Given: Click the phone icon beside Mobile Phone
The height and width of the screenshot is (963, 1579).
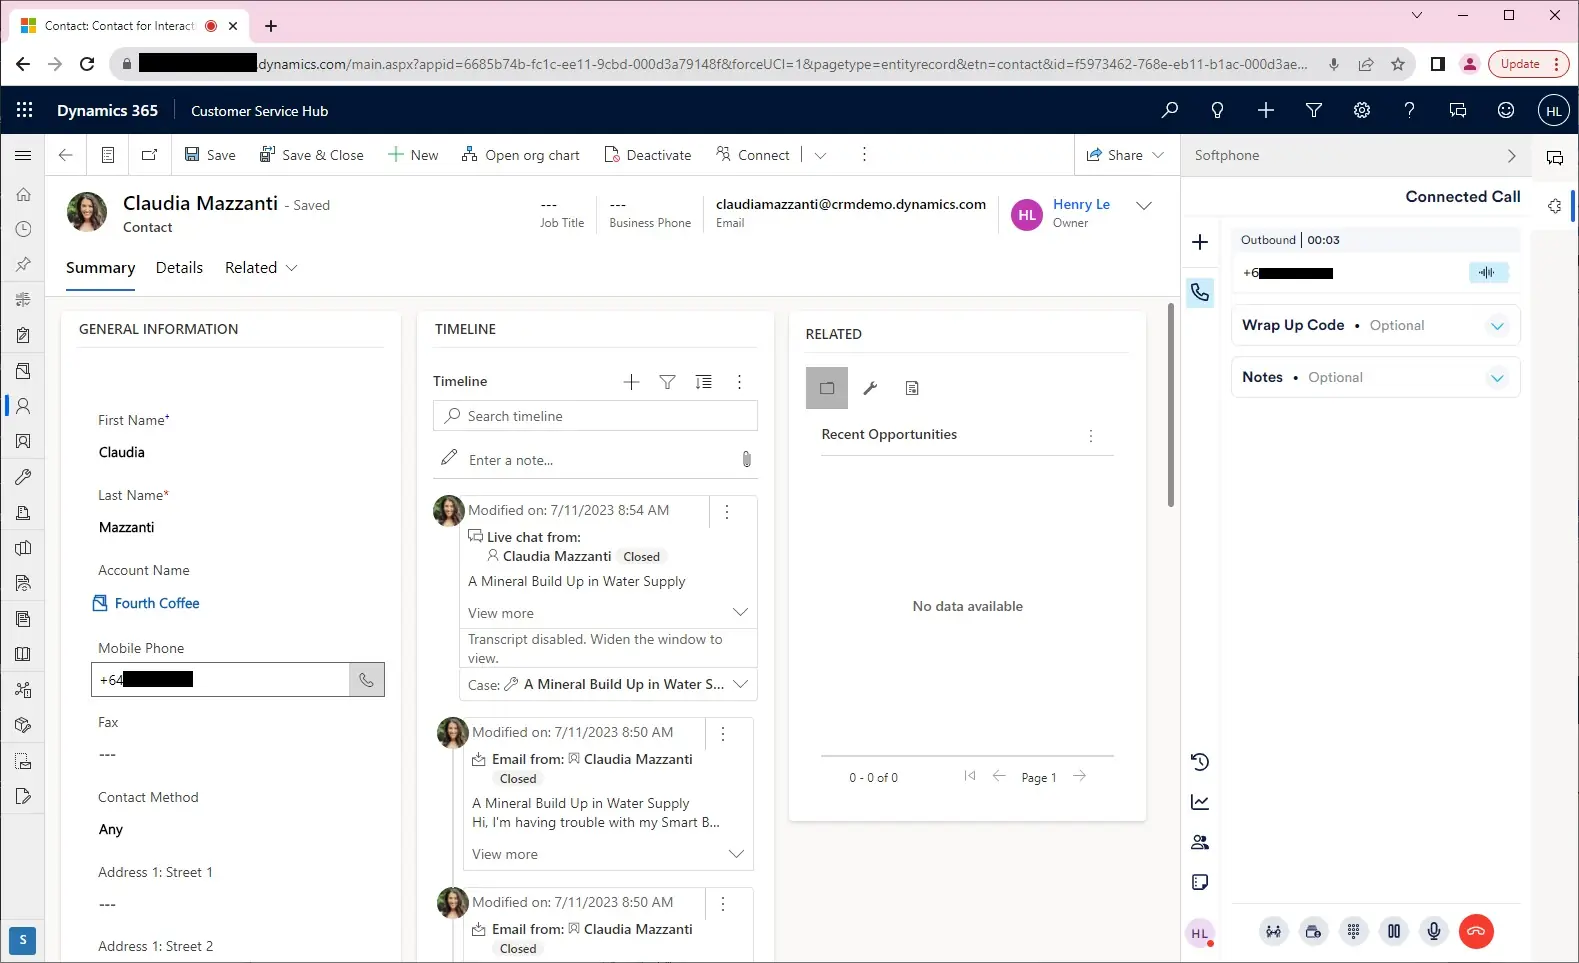Looking at the screenshot, I should [366, 680].
